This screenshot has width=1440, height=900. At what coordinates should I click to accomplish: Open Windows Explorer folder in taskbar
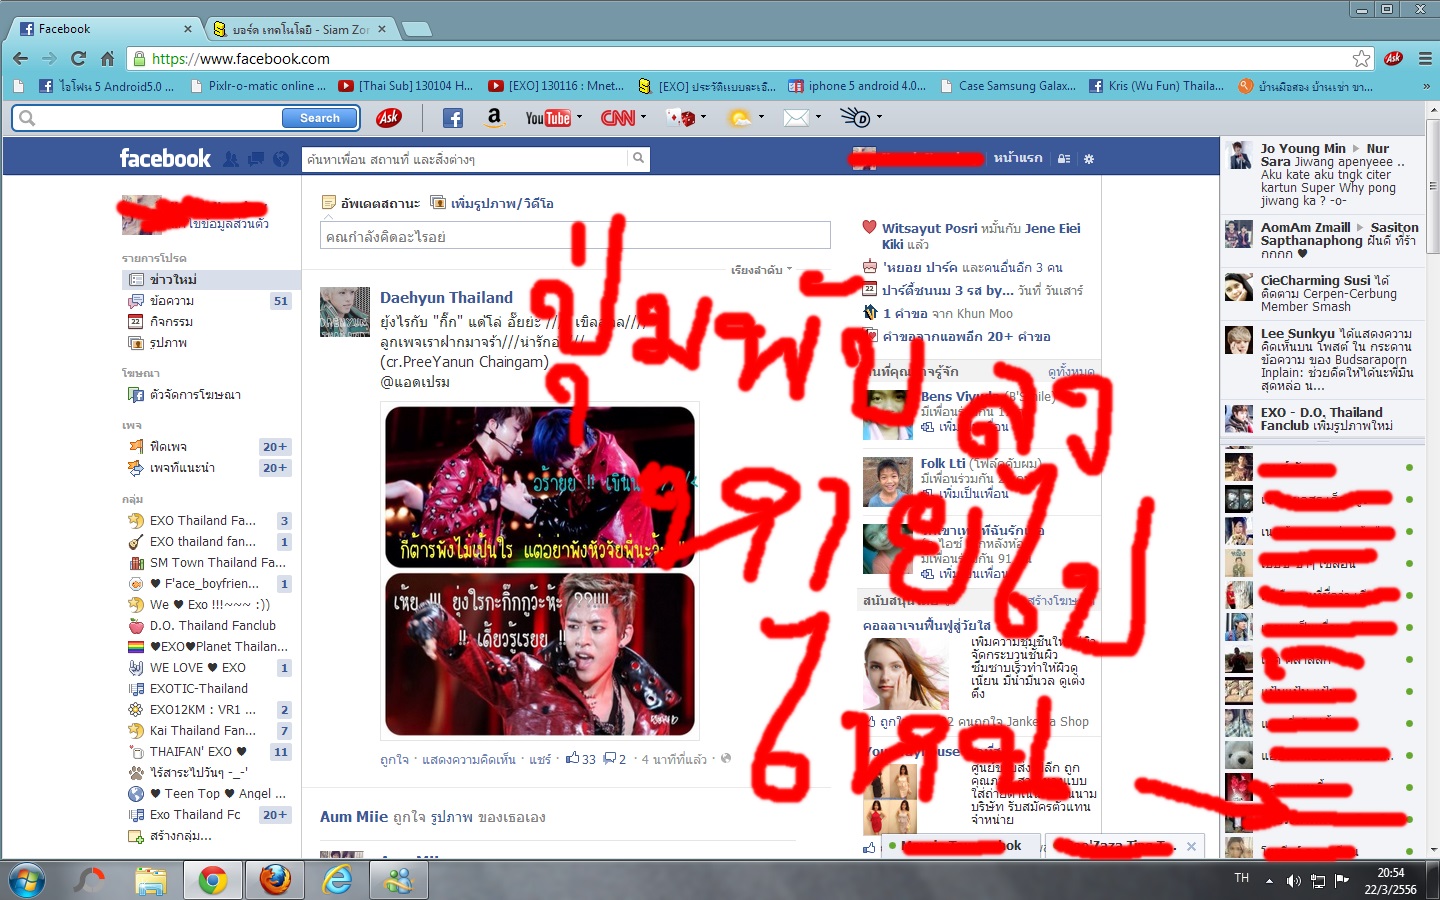coord(150,880)
